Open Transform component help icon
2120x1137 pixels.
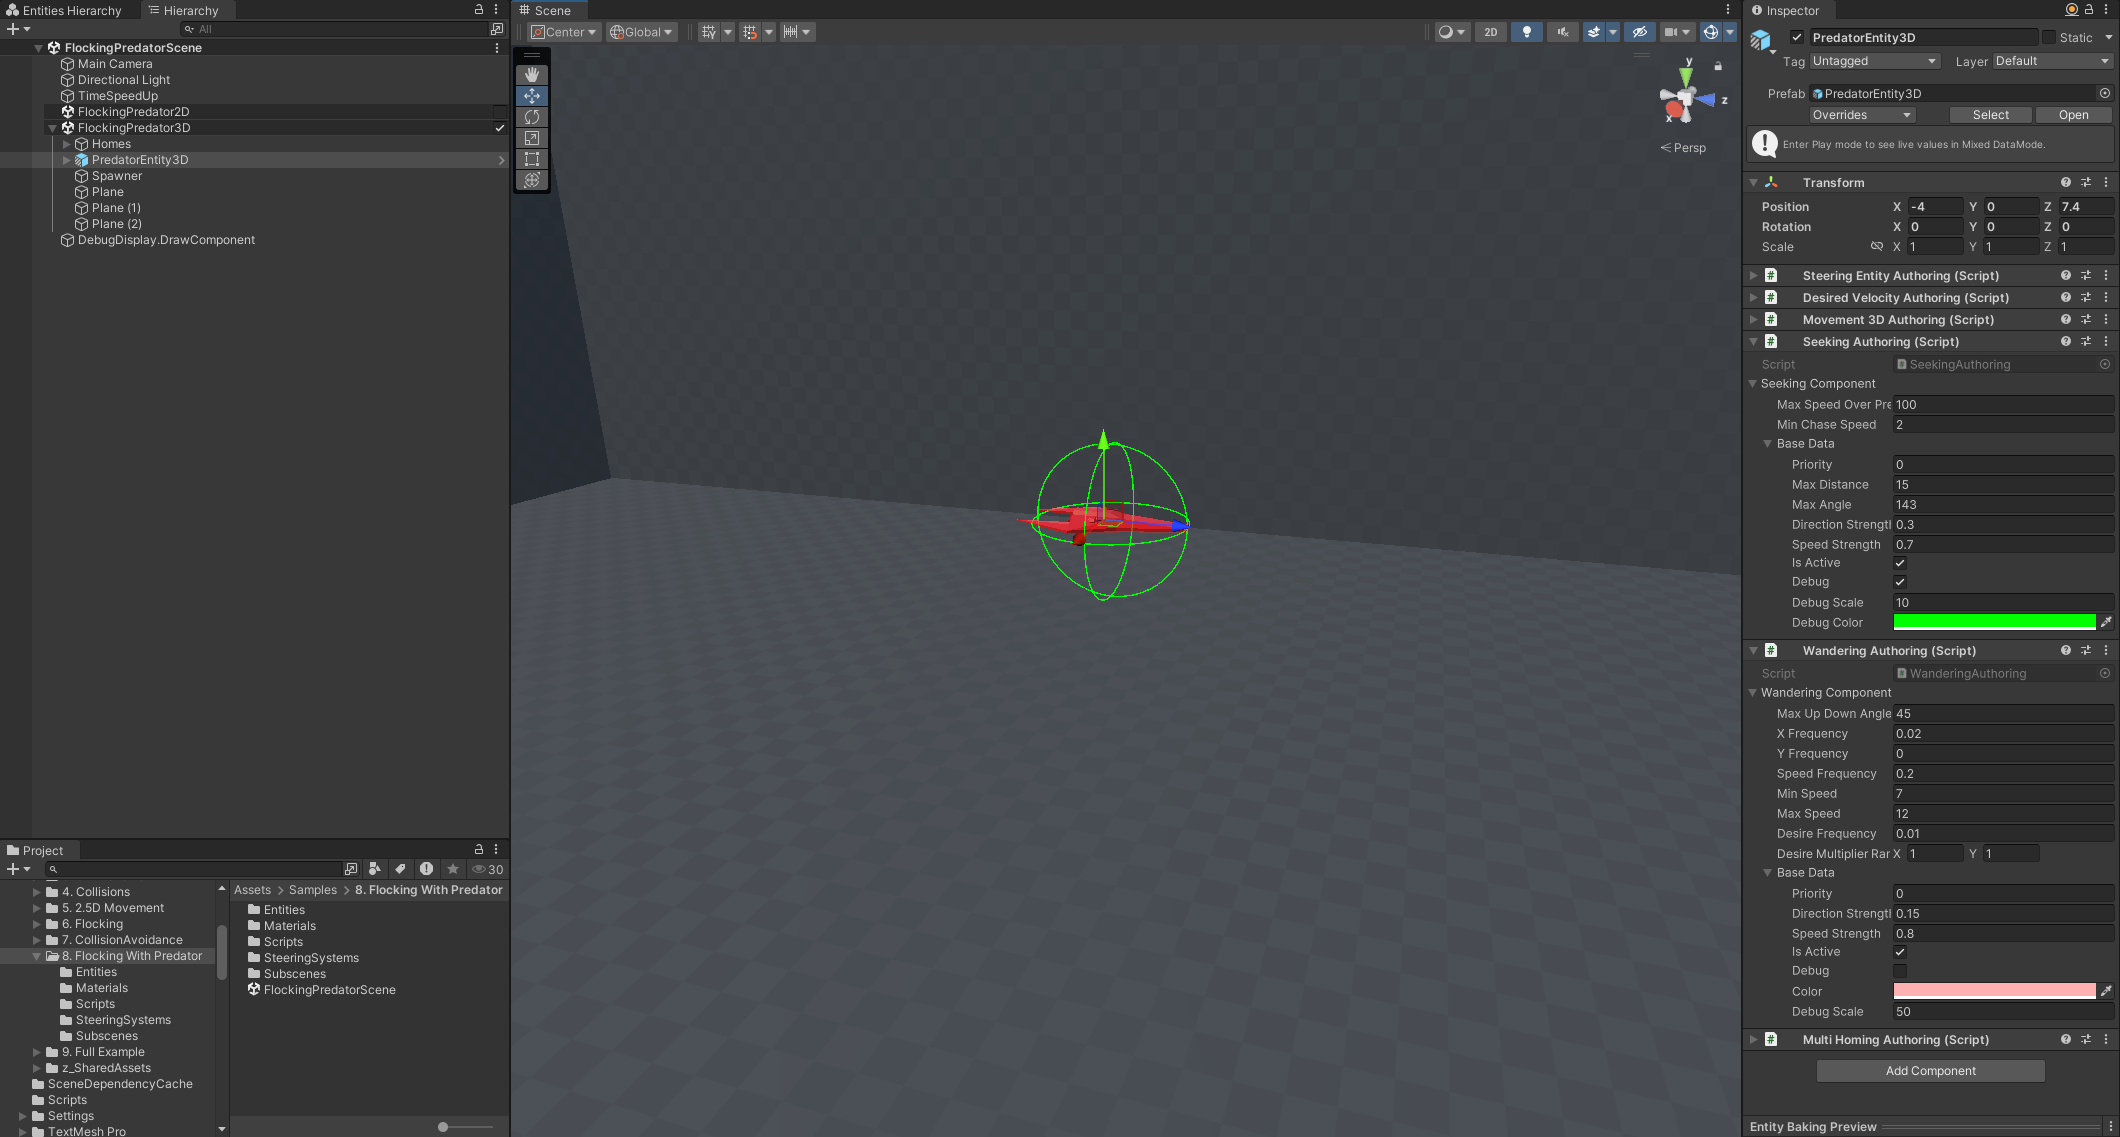2065,183
